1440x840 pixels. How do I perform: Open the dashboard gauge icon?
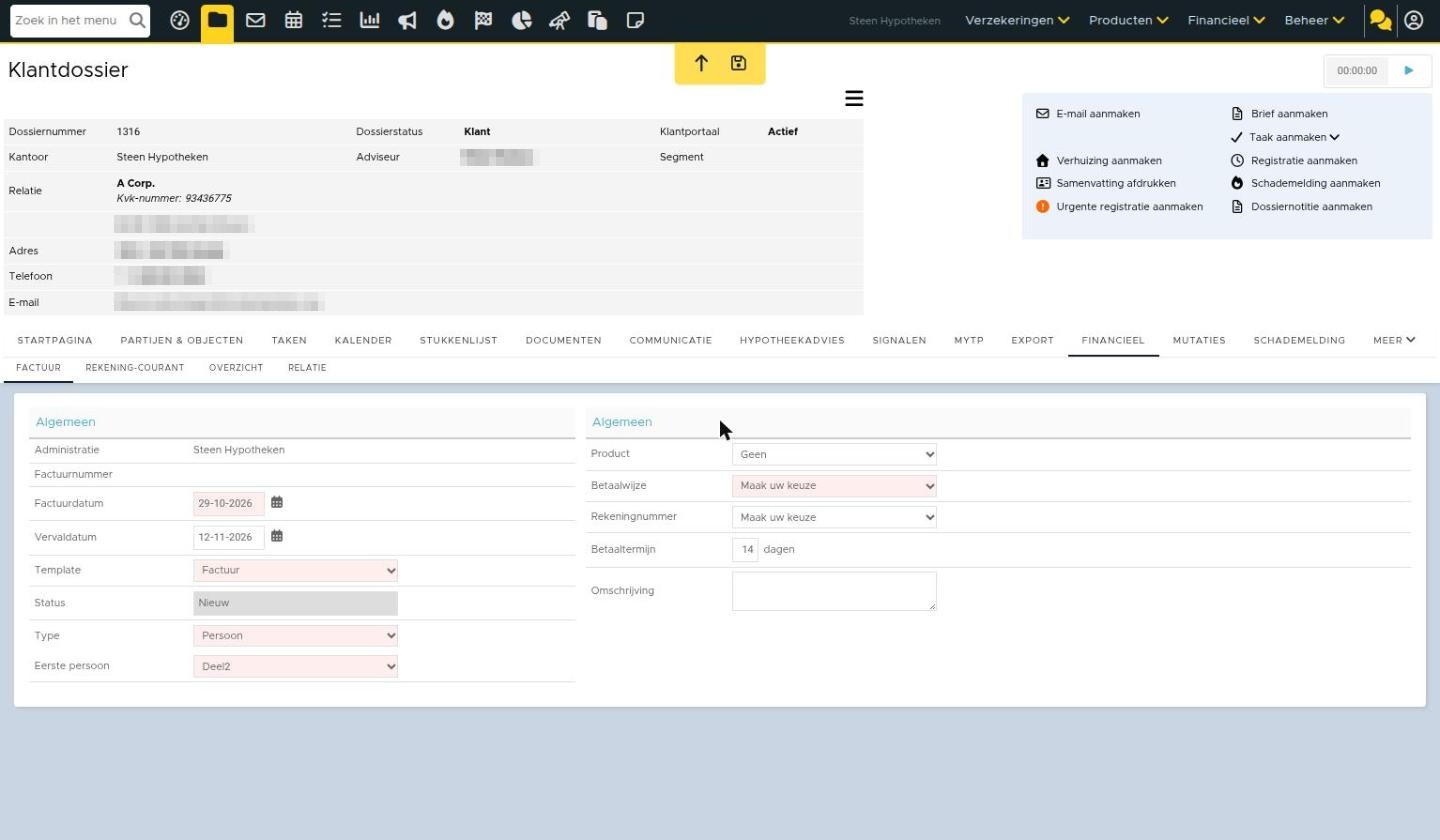tap(180, 20)
